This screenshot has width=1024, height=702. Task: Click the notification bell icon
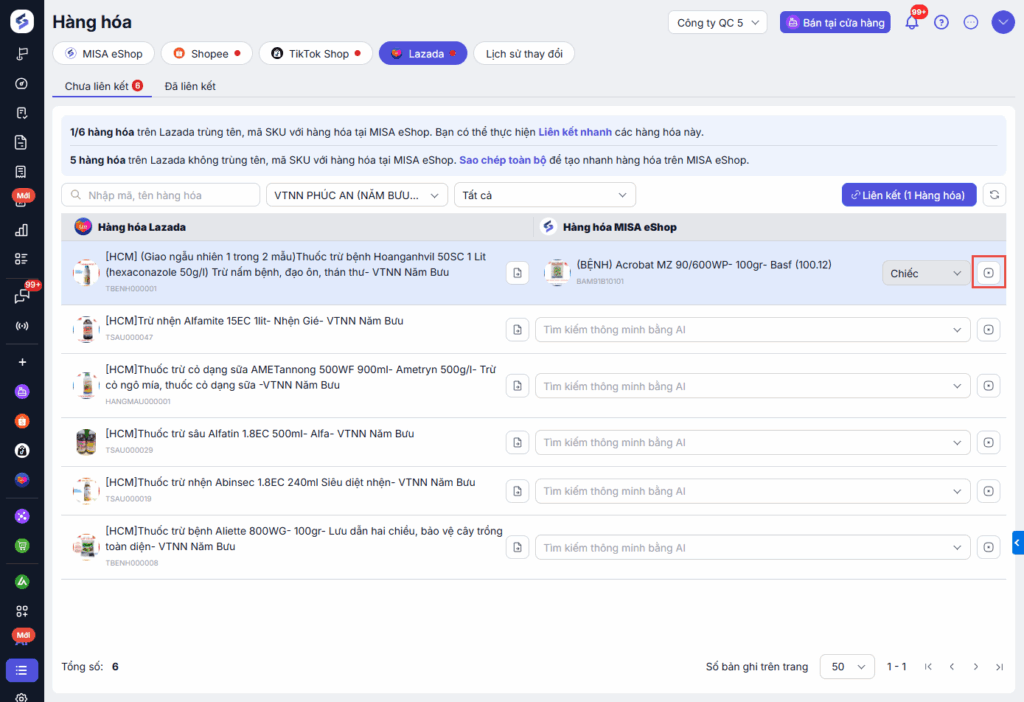pyautogui.click(x=912, y=23)
